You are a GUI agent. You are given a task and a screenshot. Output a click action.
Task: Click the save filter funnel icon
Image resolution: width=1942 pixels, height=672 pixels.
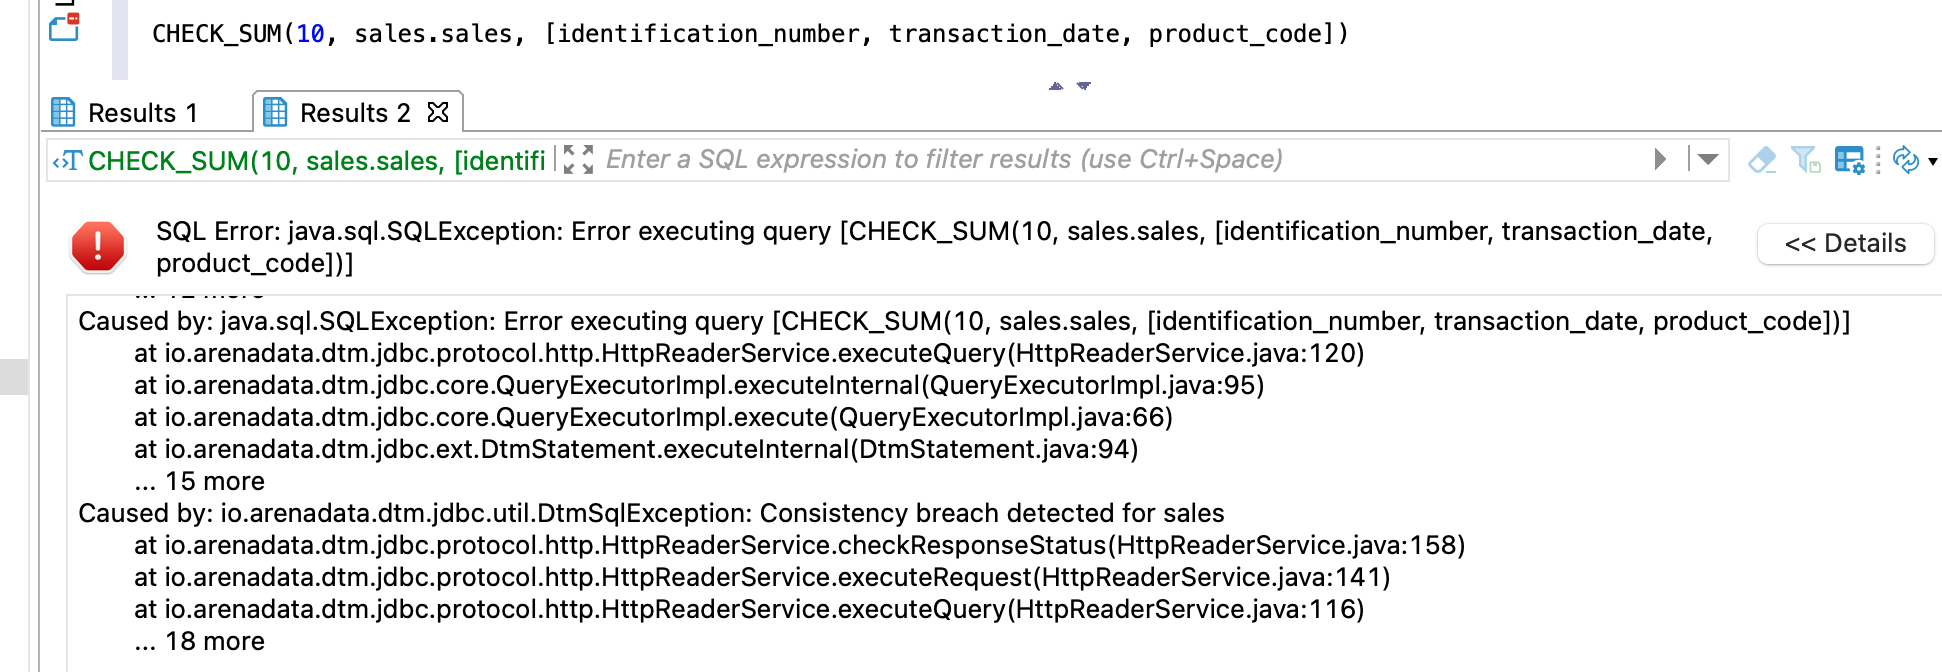pyautogui.click(x=1805, y=160)
